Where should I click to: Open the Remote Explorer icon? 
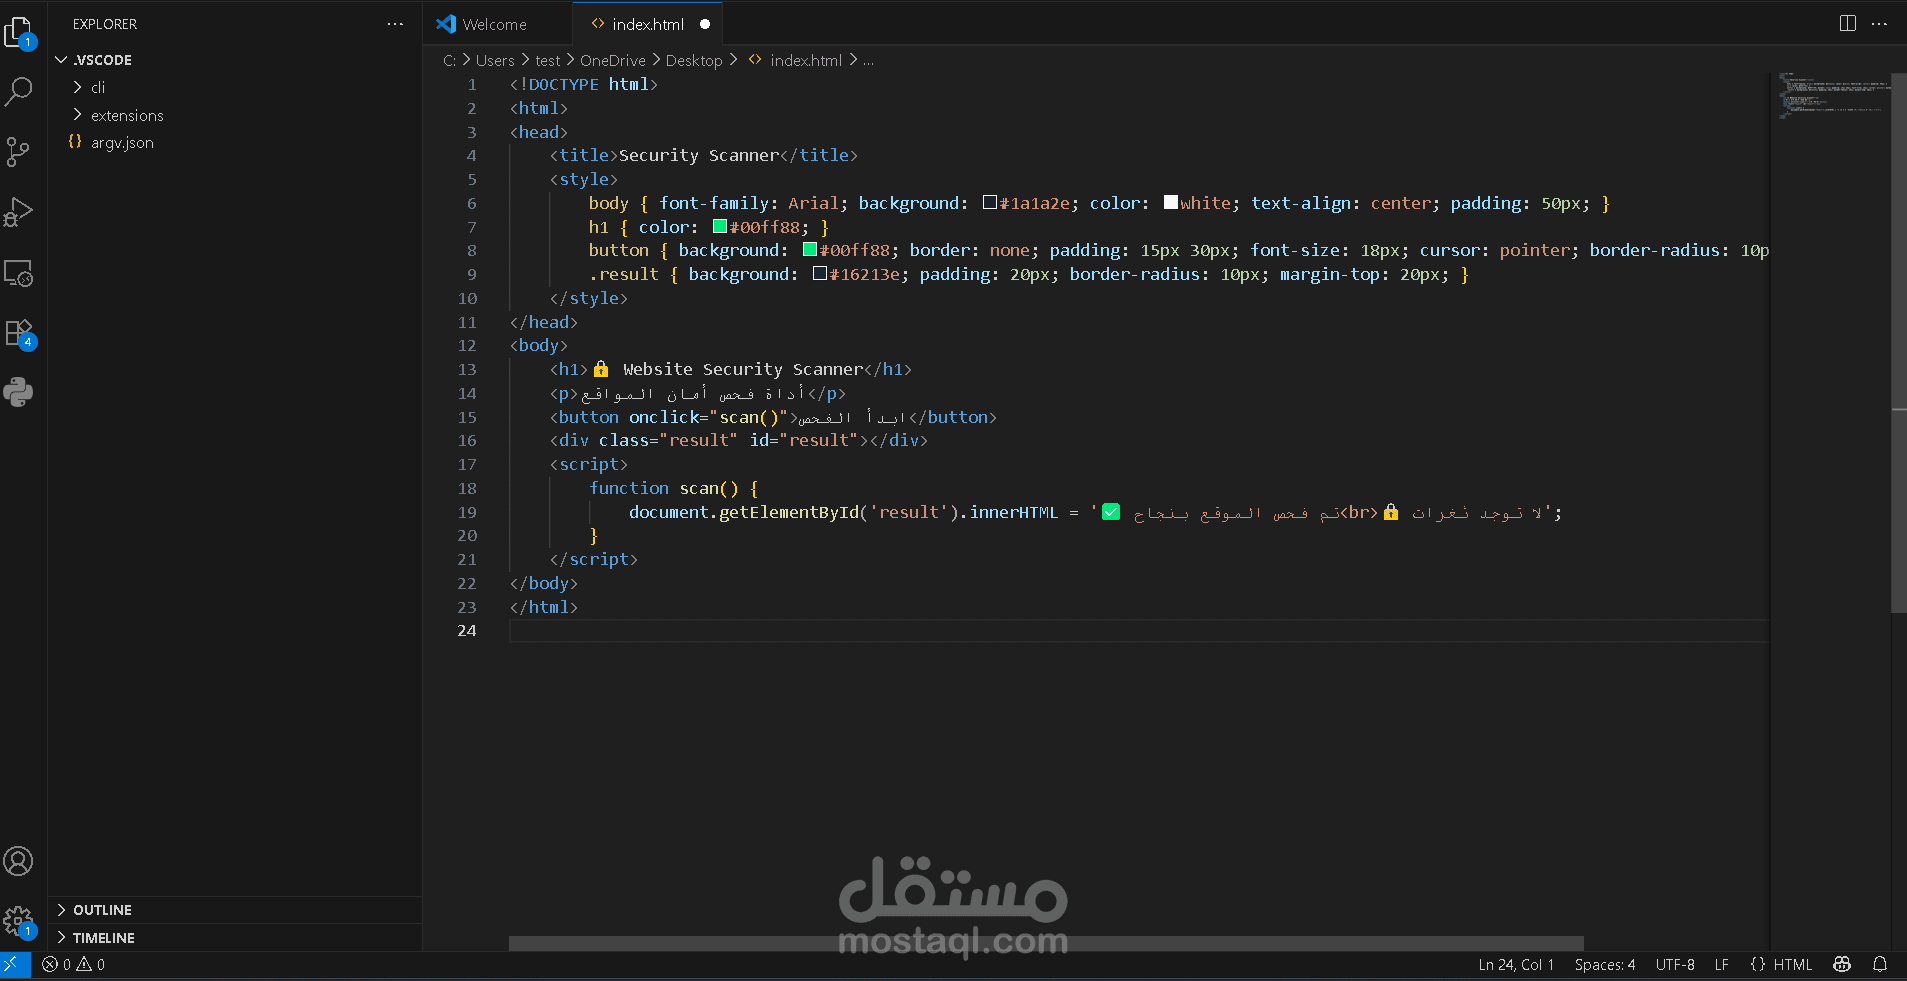pyautogui.click(x=20, y=272)
